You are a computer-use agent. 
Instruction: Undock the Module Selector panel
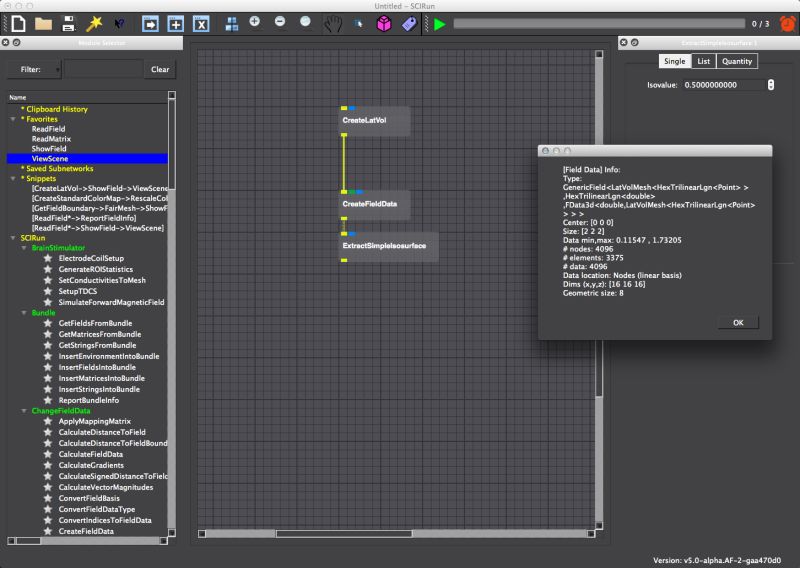(16, 42)
